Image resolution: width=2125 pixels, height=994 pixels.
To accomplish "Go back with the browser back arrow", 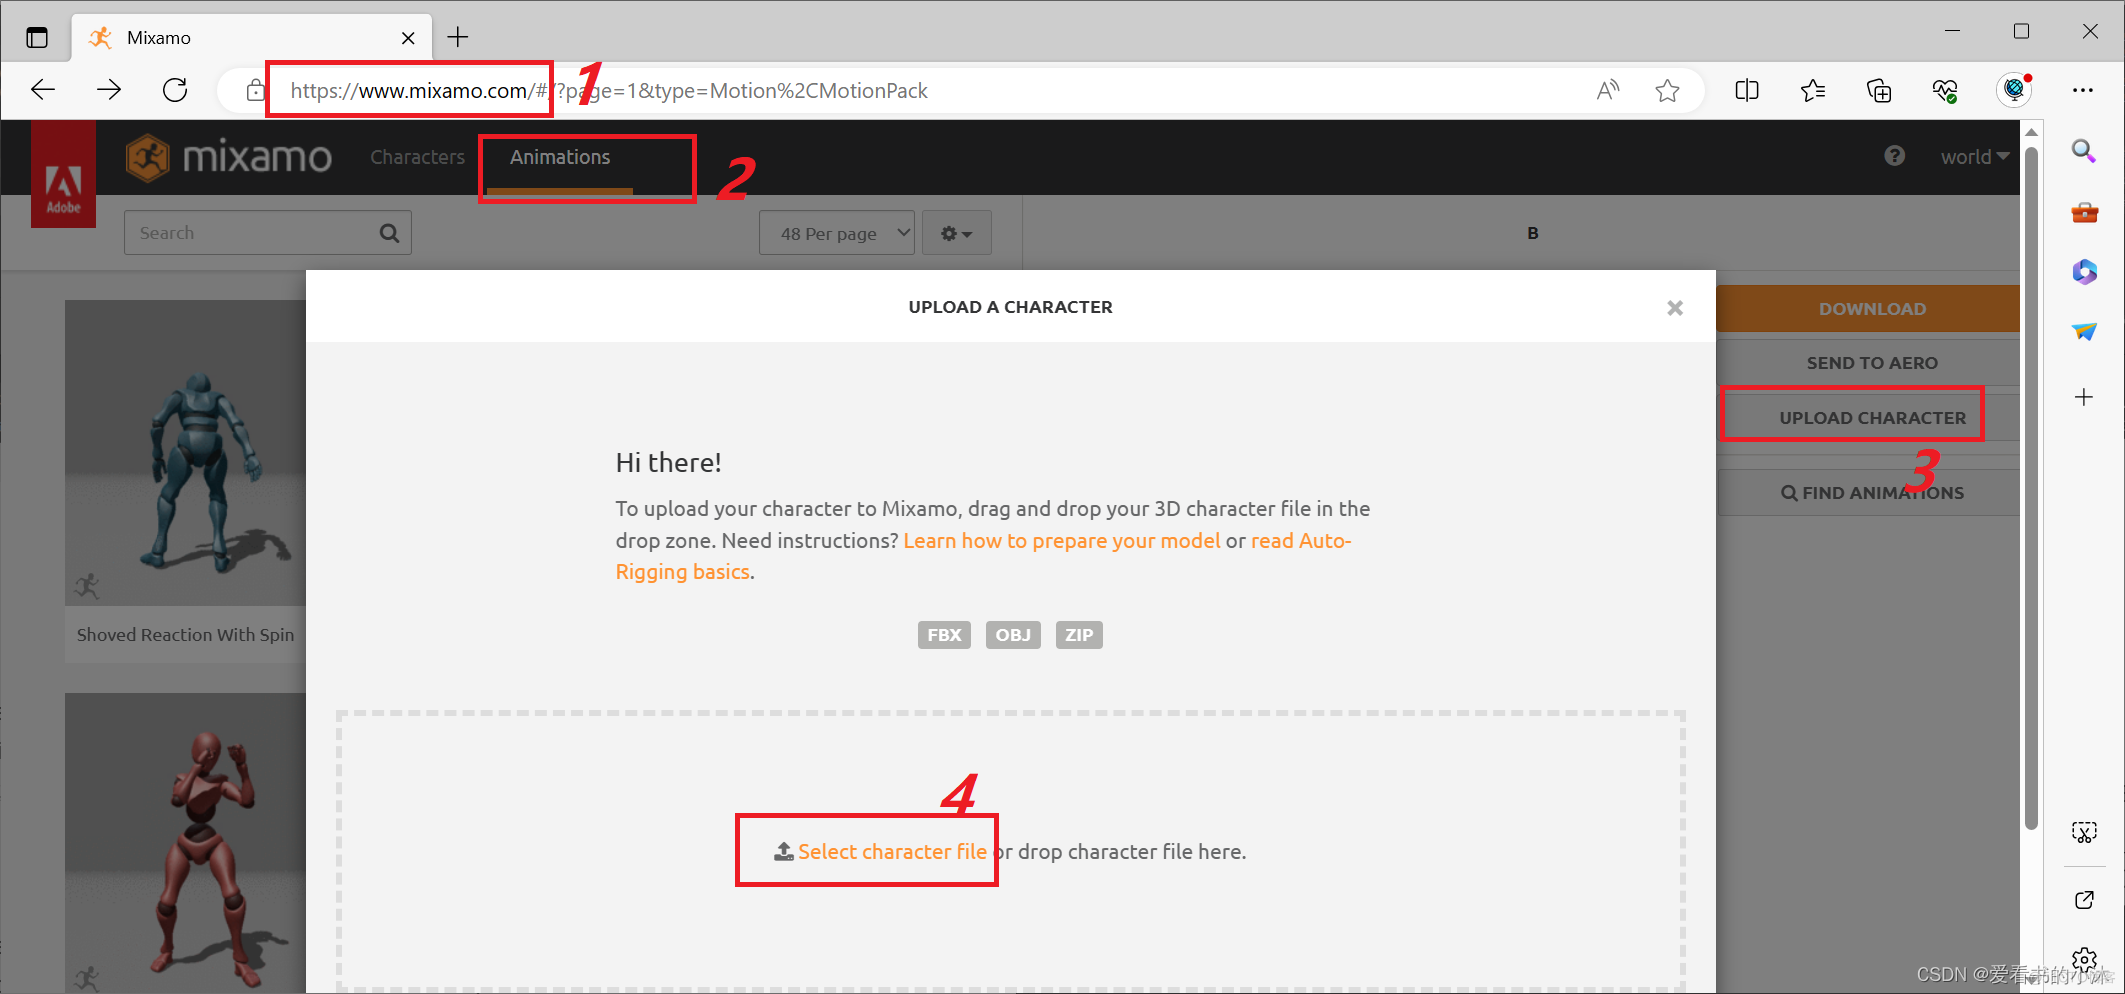I will click(x=43, y=90).
